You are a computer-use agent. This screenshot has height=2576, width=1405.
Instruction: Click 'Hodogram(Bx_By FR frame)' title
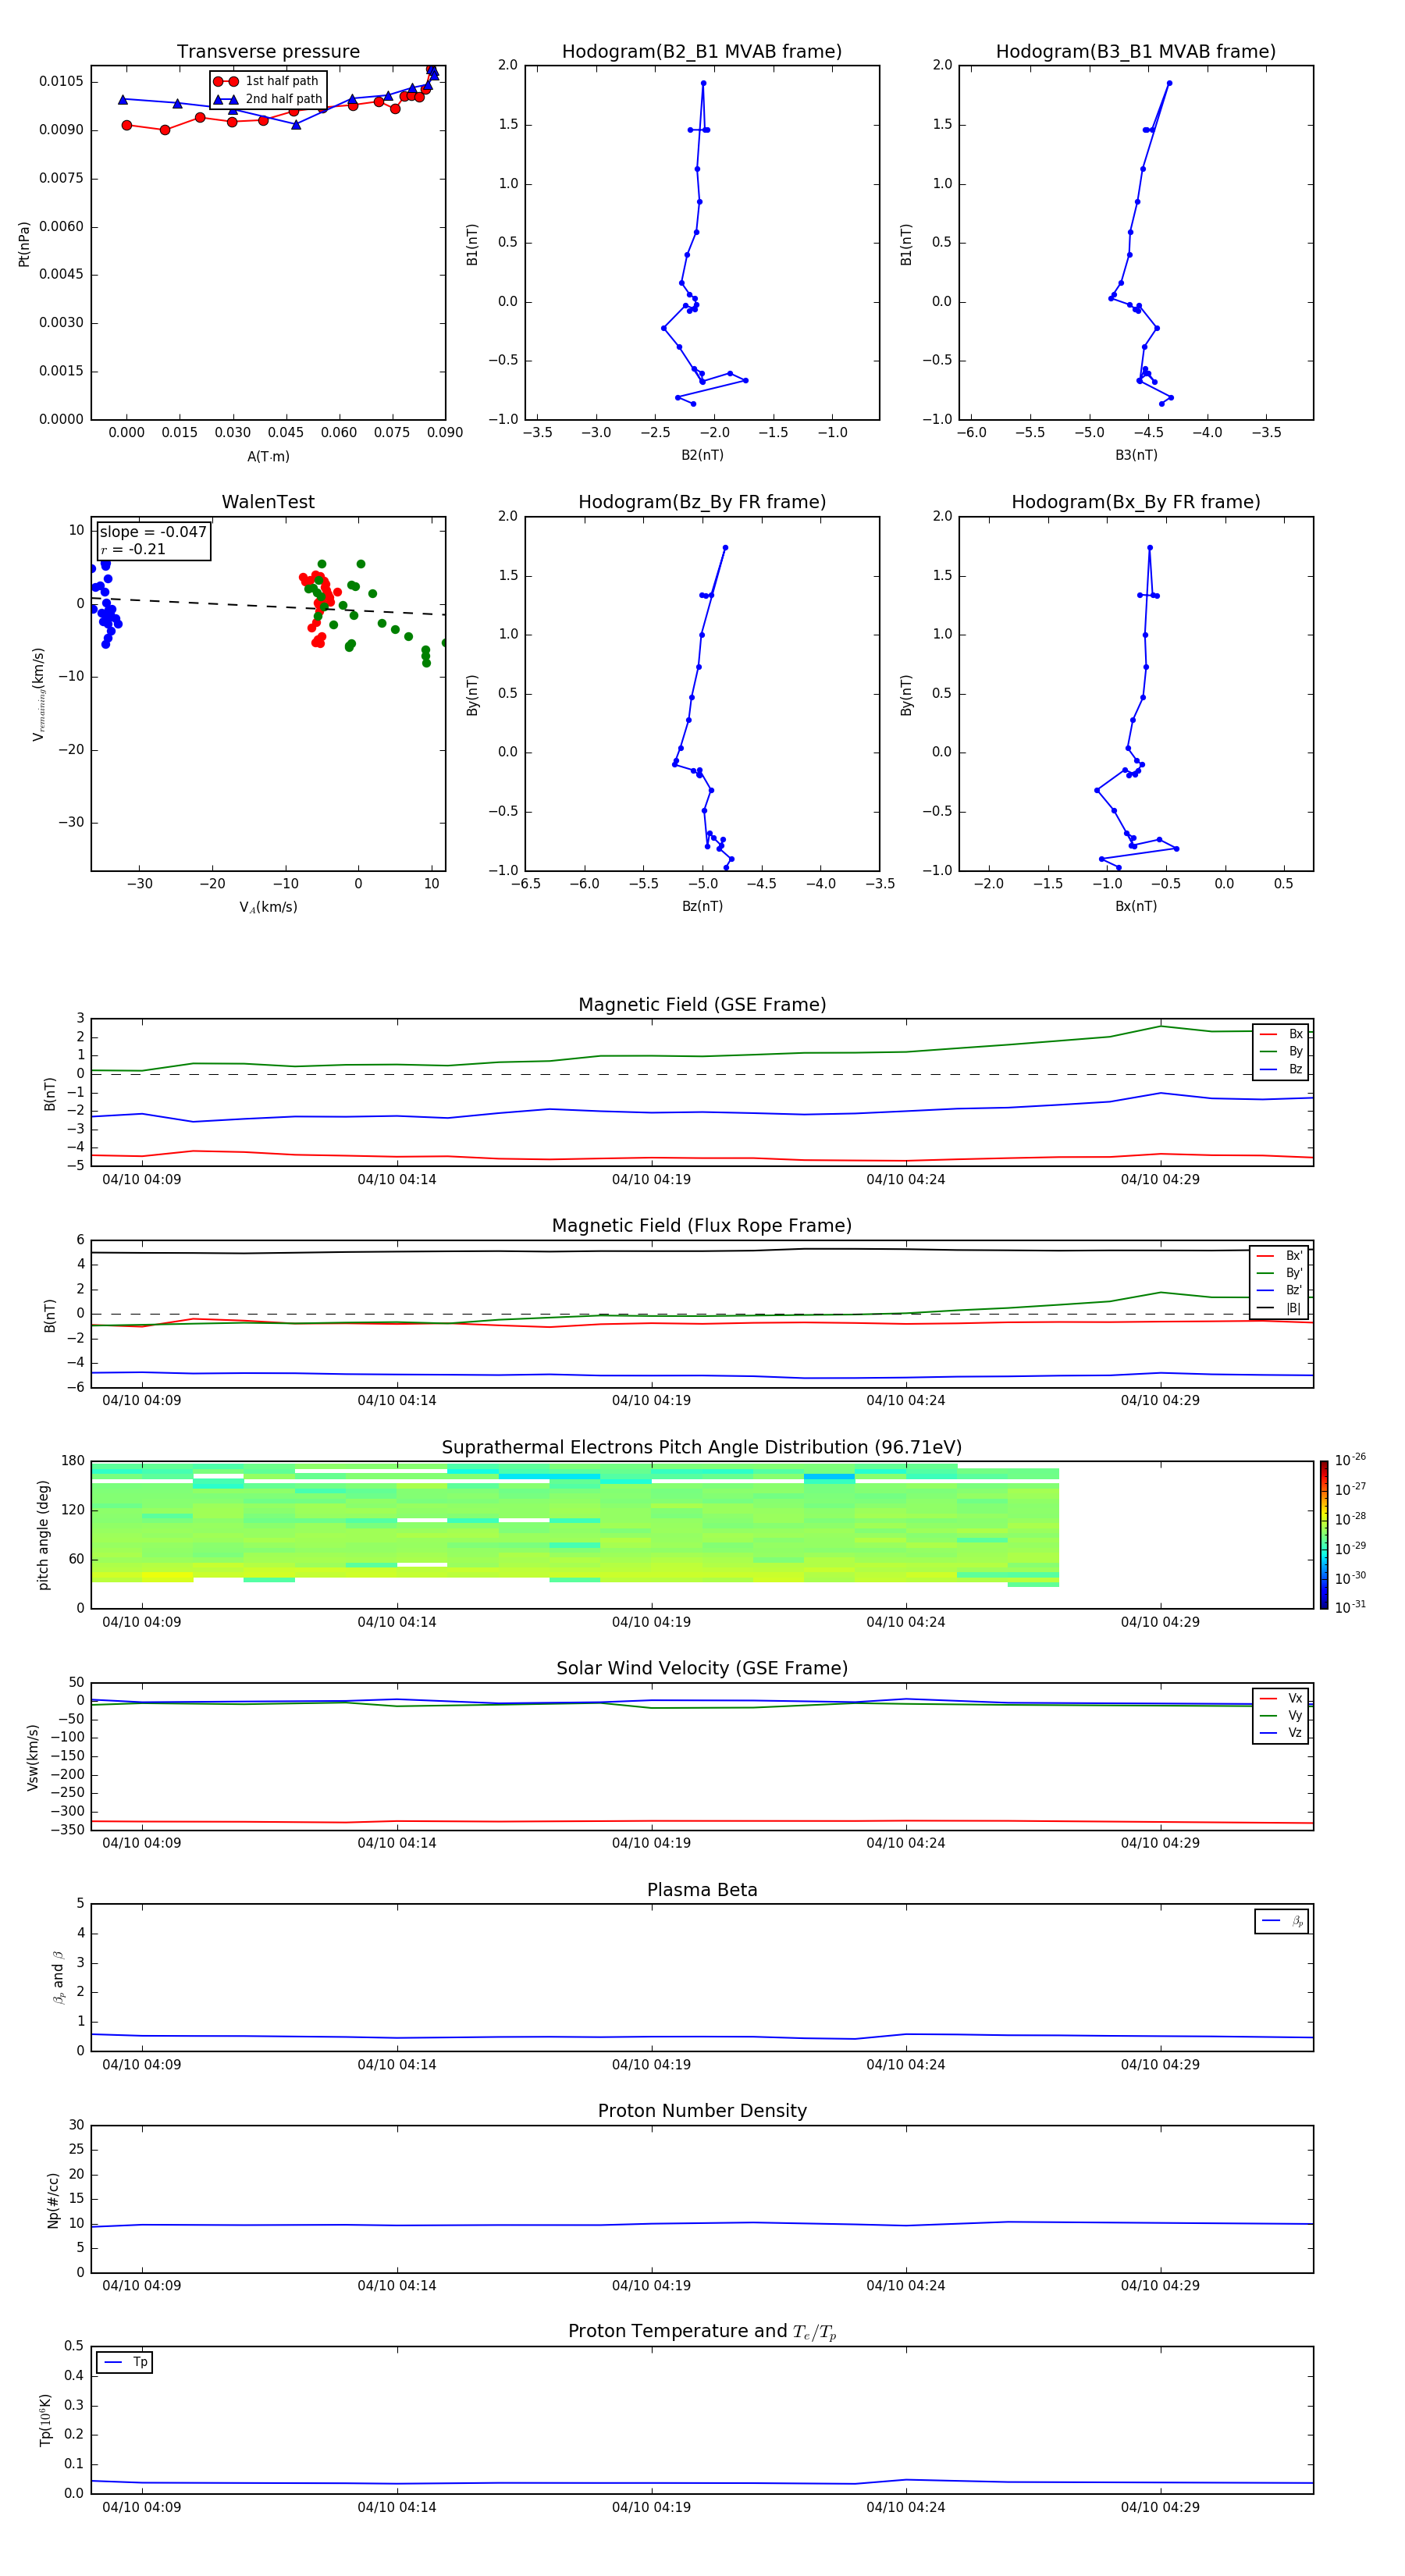click(1136, 502)
